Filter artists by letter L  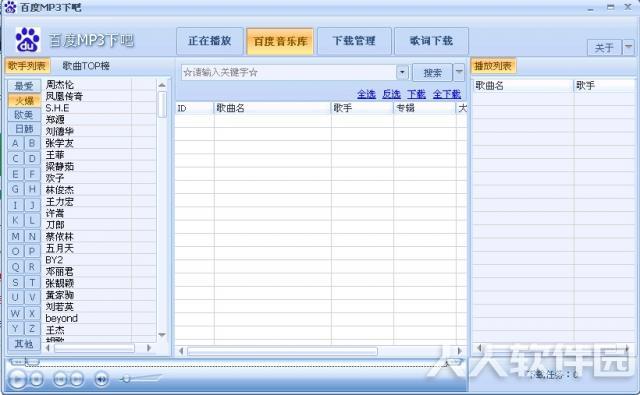coord(32,220)
